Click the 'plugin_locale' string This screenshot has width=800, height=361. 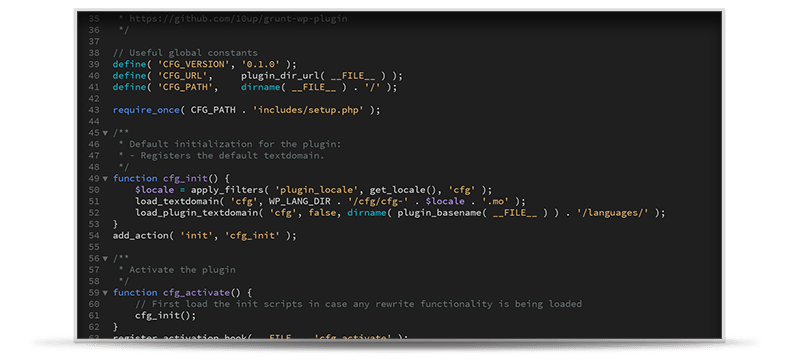[x=316, y=190]
